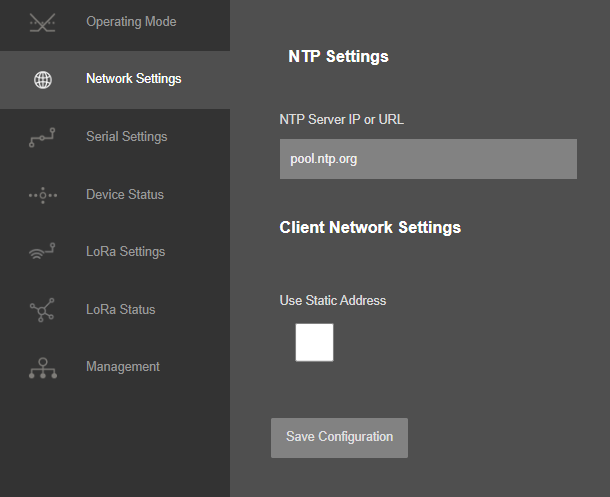Navigate to LoRa Settings
Image resolution: width=610 pixels, height=497 pixels.
coord(115,252)
